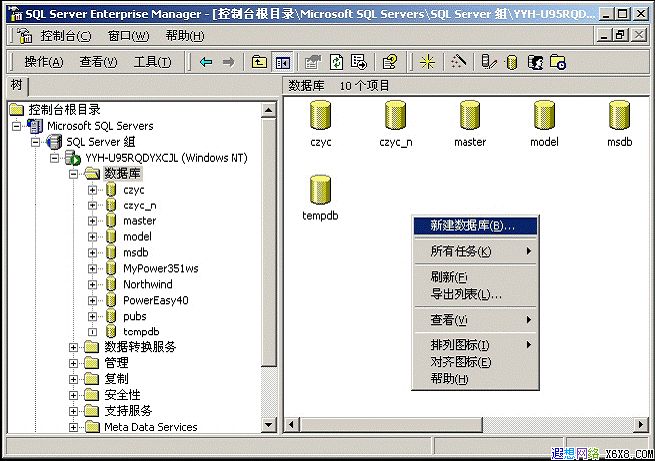This screenshot has width=655, height=461.
Task: Click the Run a wizard wand icon
Action: 459,62
